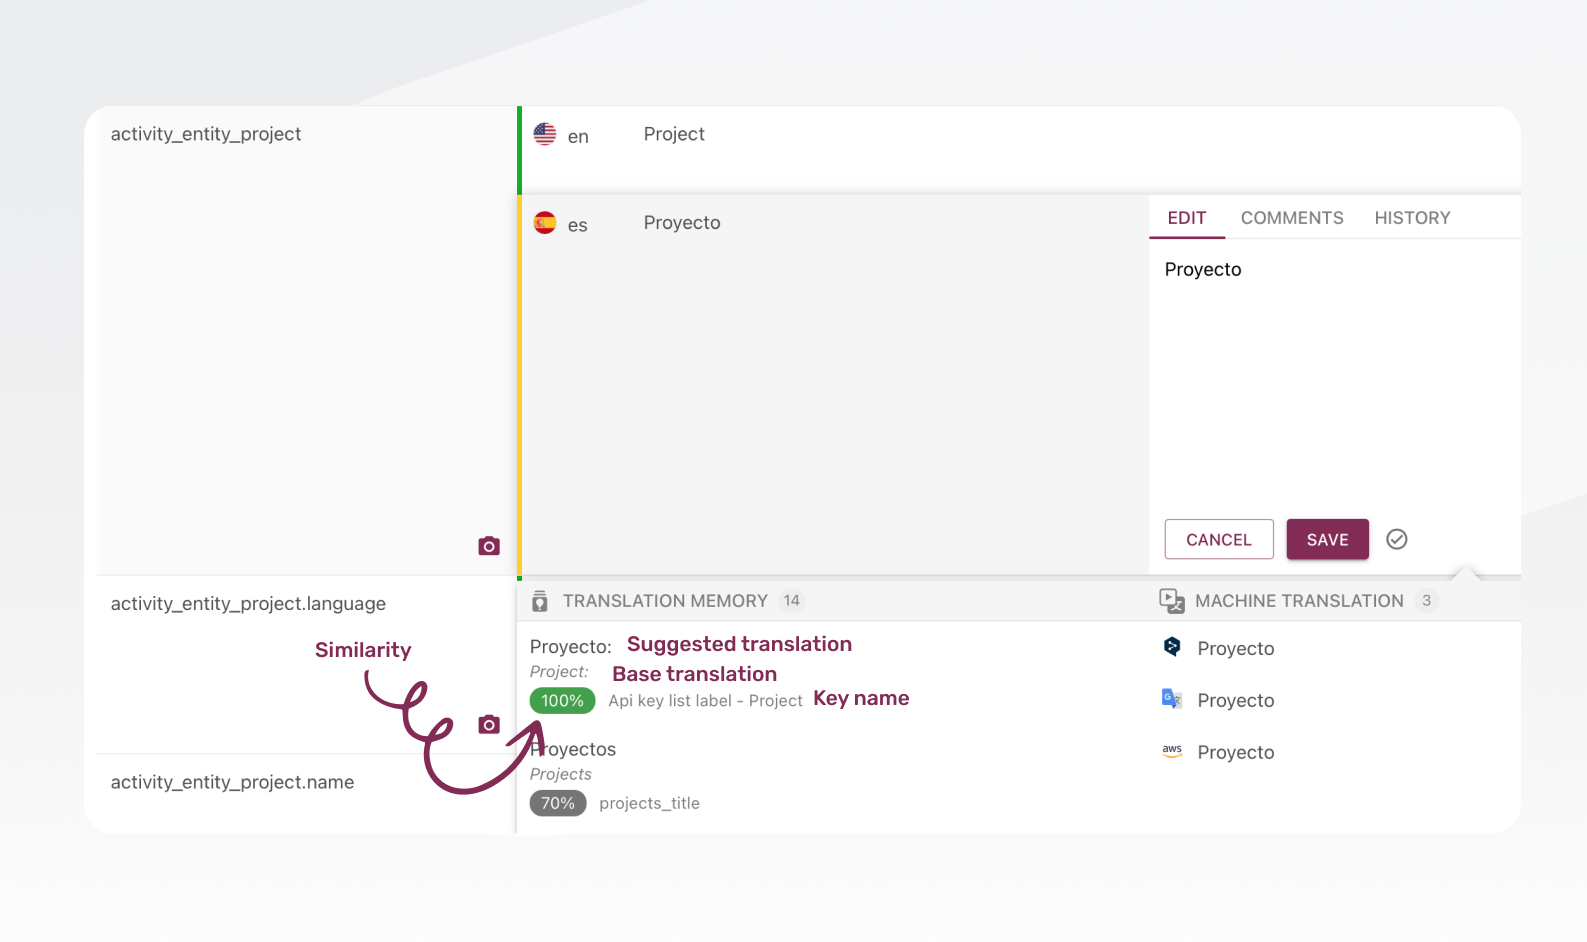Toggle the translation state checkmark circle
The image size is (1587, 942).
(x=1397, y=540)
